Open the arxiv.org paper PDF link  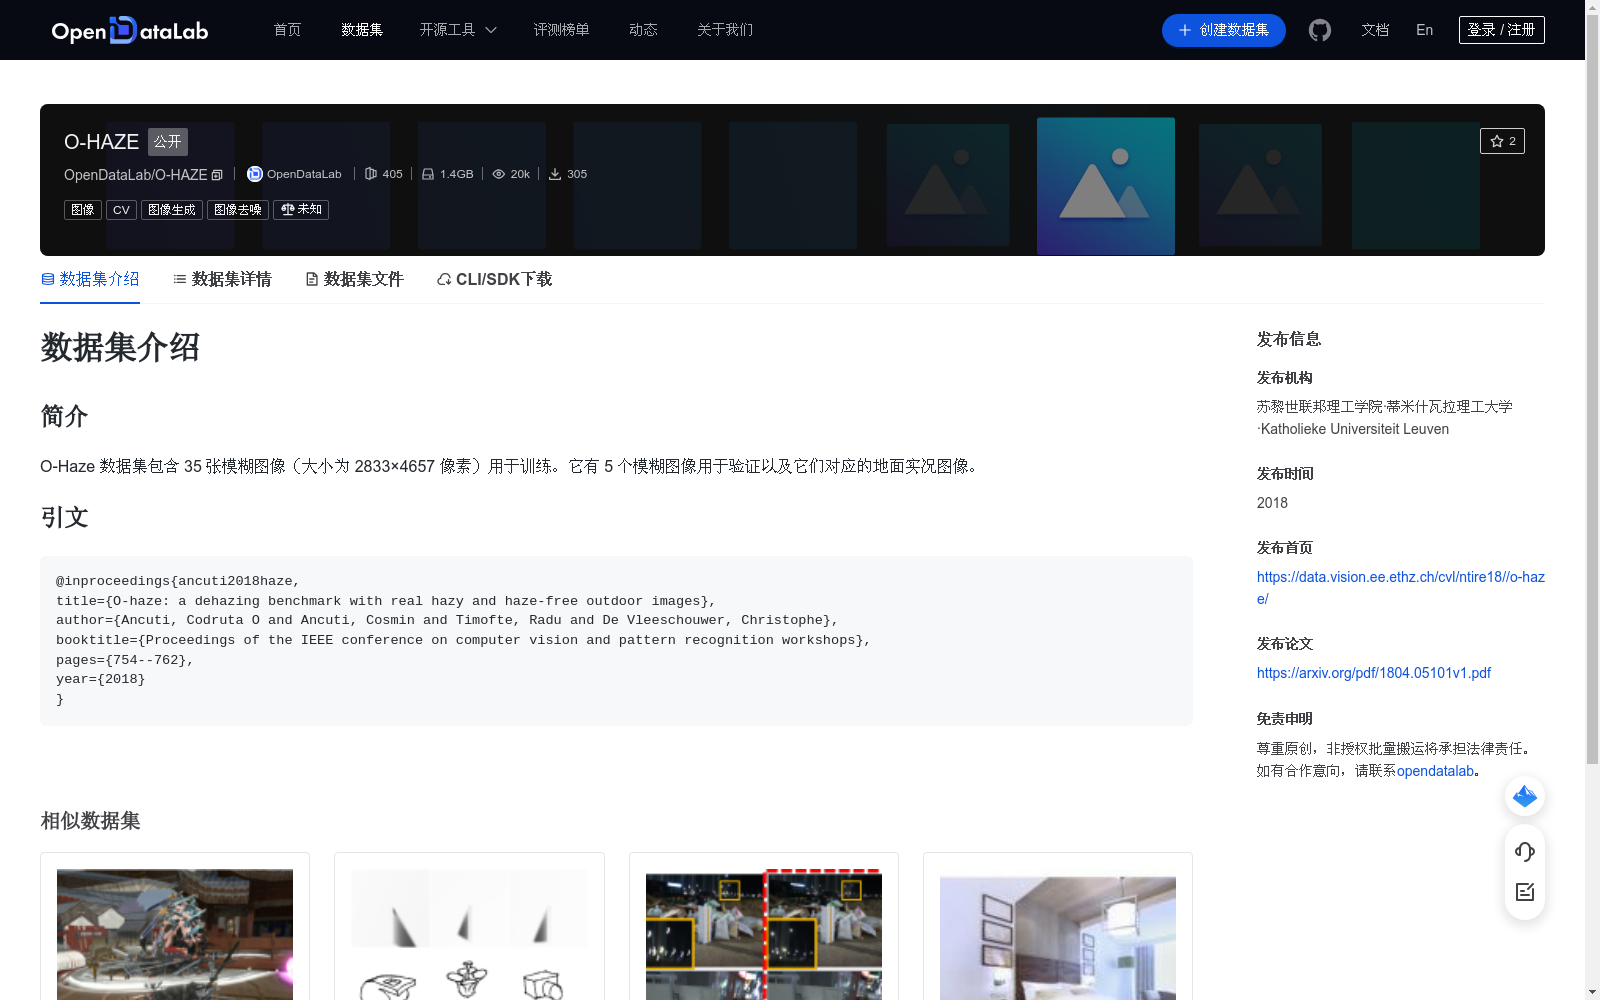tap(1374, 673)
